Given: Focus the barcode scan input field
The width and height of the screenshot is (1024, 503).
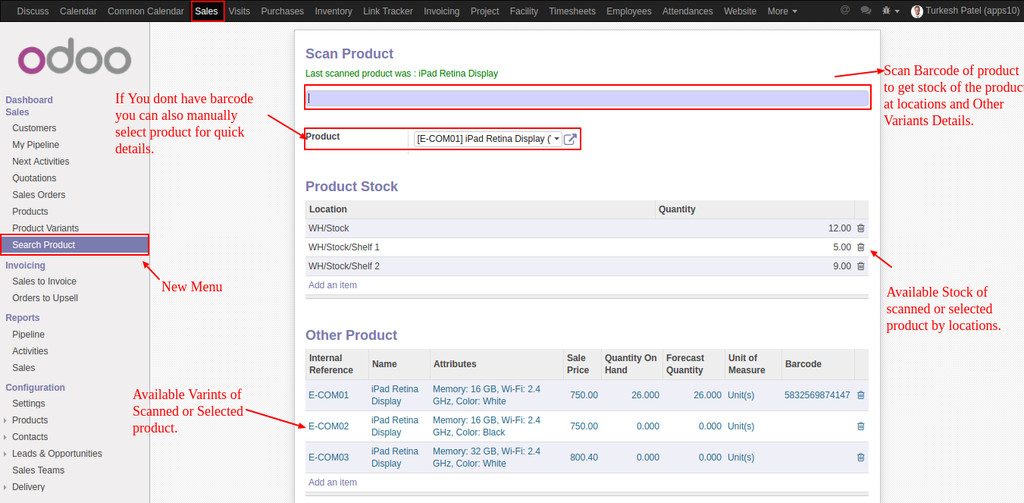Looking at the screenshot, I should [588, 99].
